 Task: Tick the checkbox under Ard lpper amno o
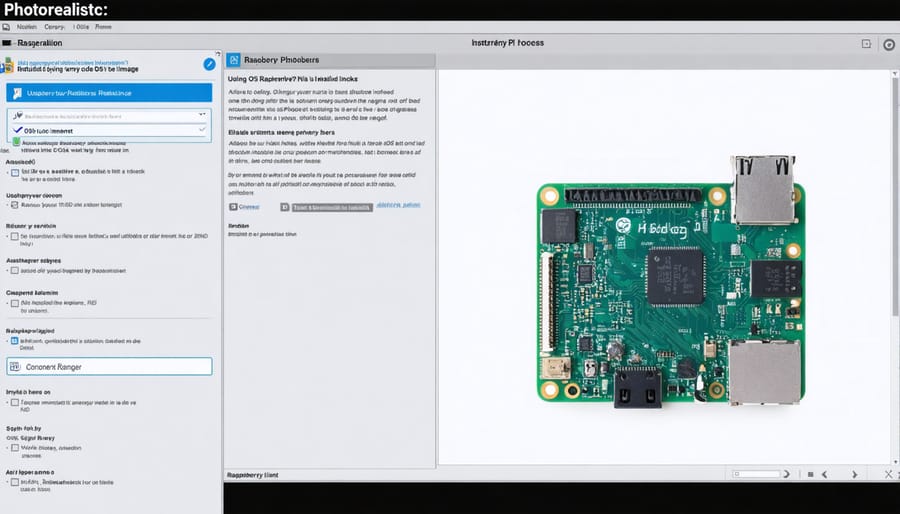pos(15,482)
